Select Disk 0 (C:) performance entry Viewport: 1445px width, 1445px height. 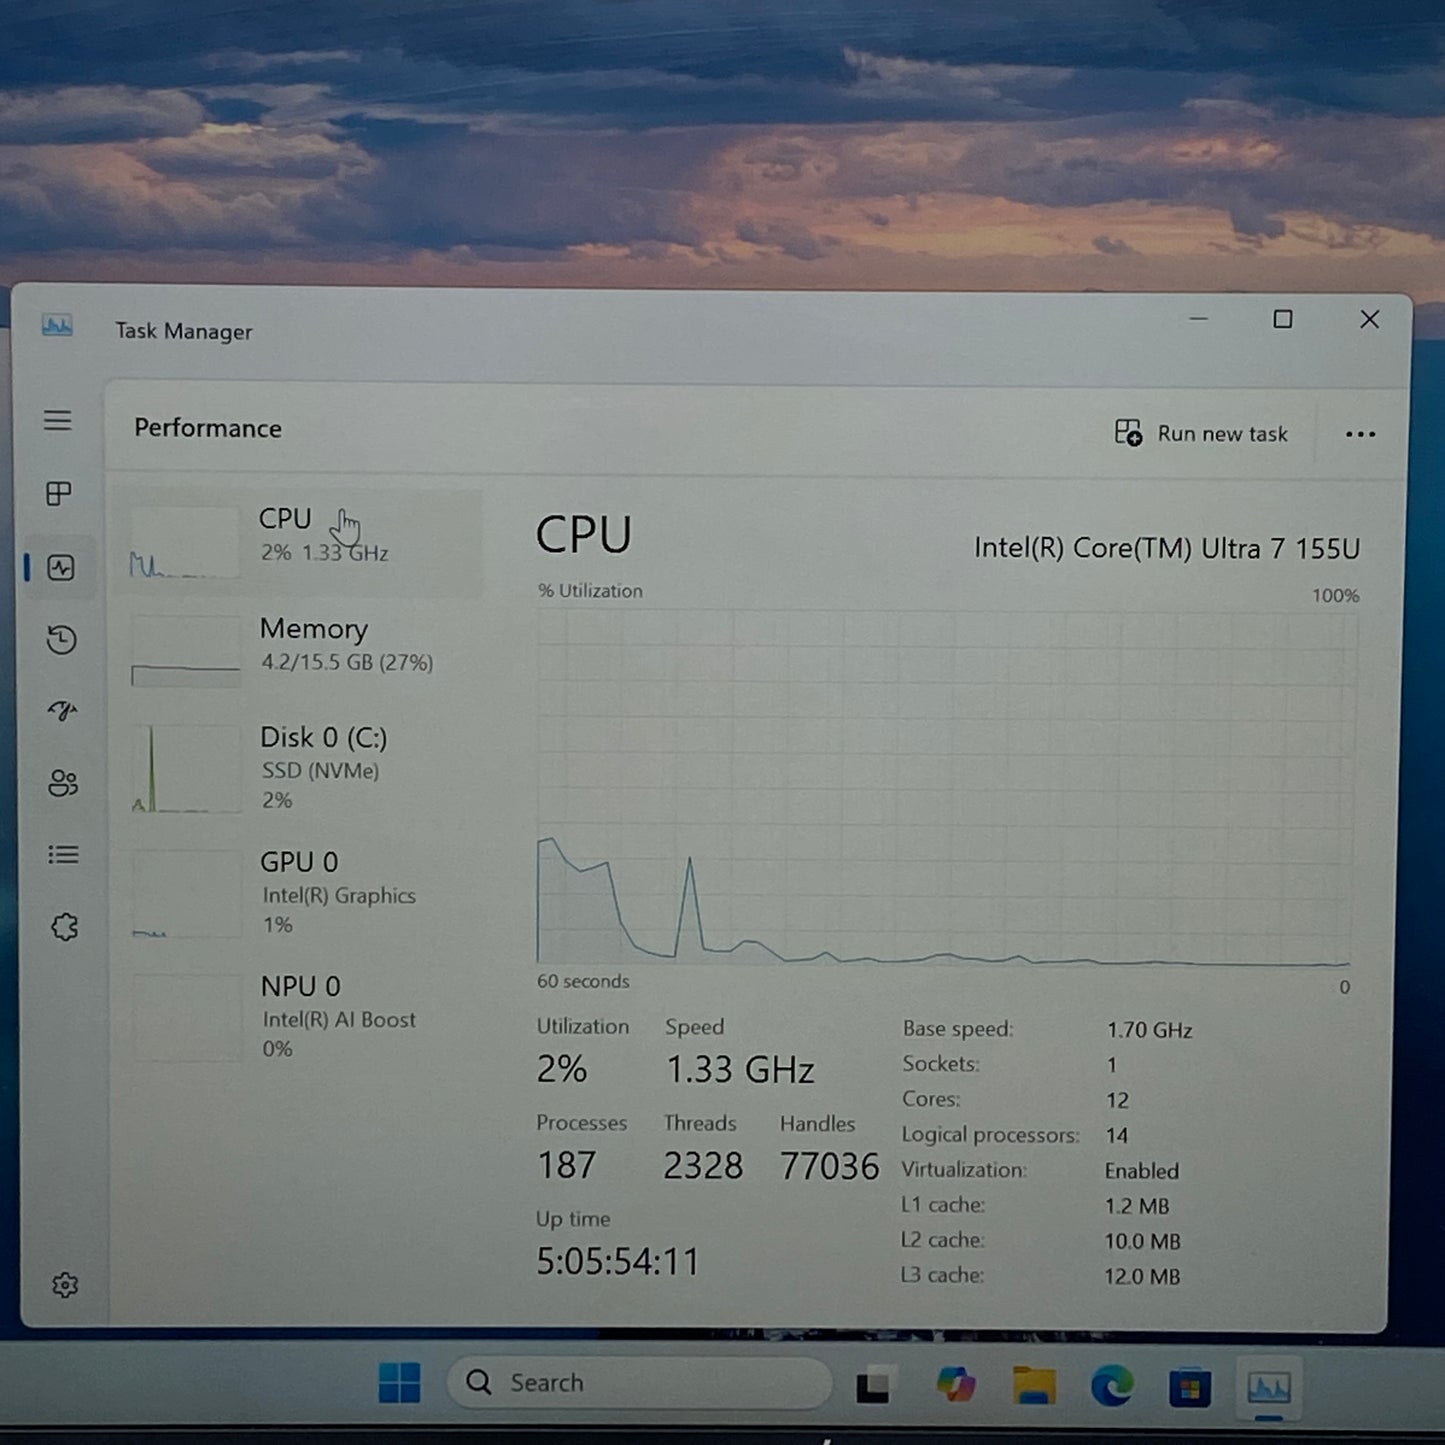click(300, 766)
